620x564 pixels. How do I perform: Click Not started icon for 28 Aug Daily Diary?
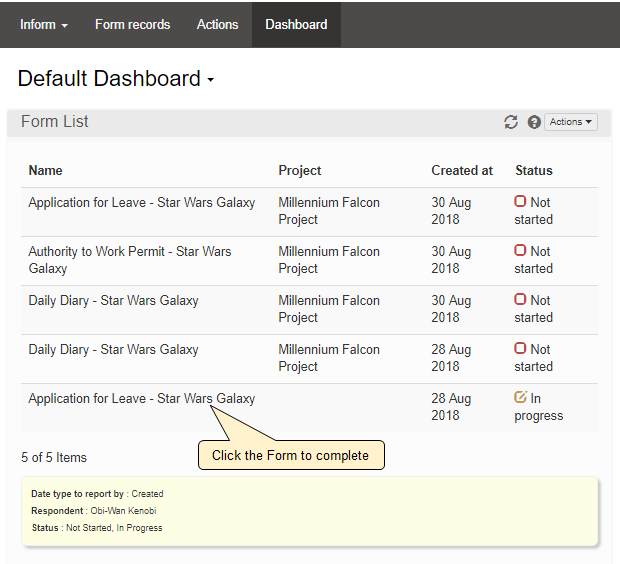click(x=520, y=349)
